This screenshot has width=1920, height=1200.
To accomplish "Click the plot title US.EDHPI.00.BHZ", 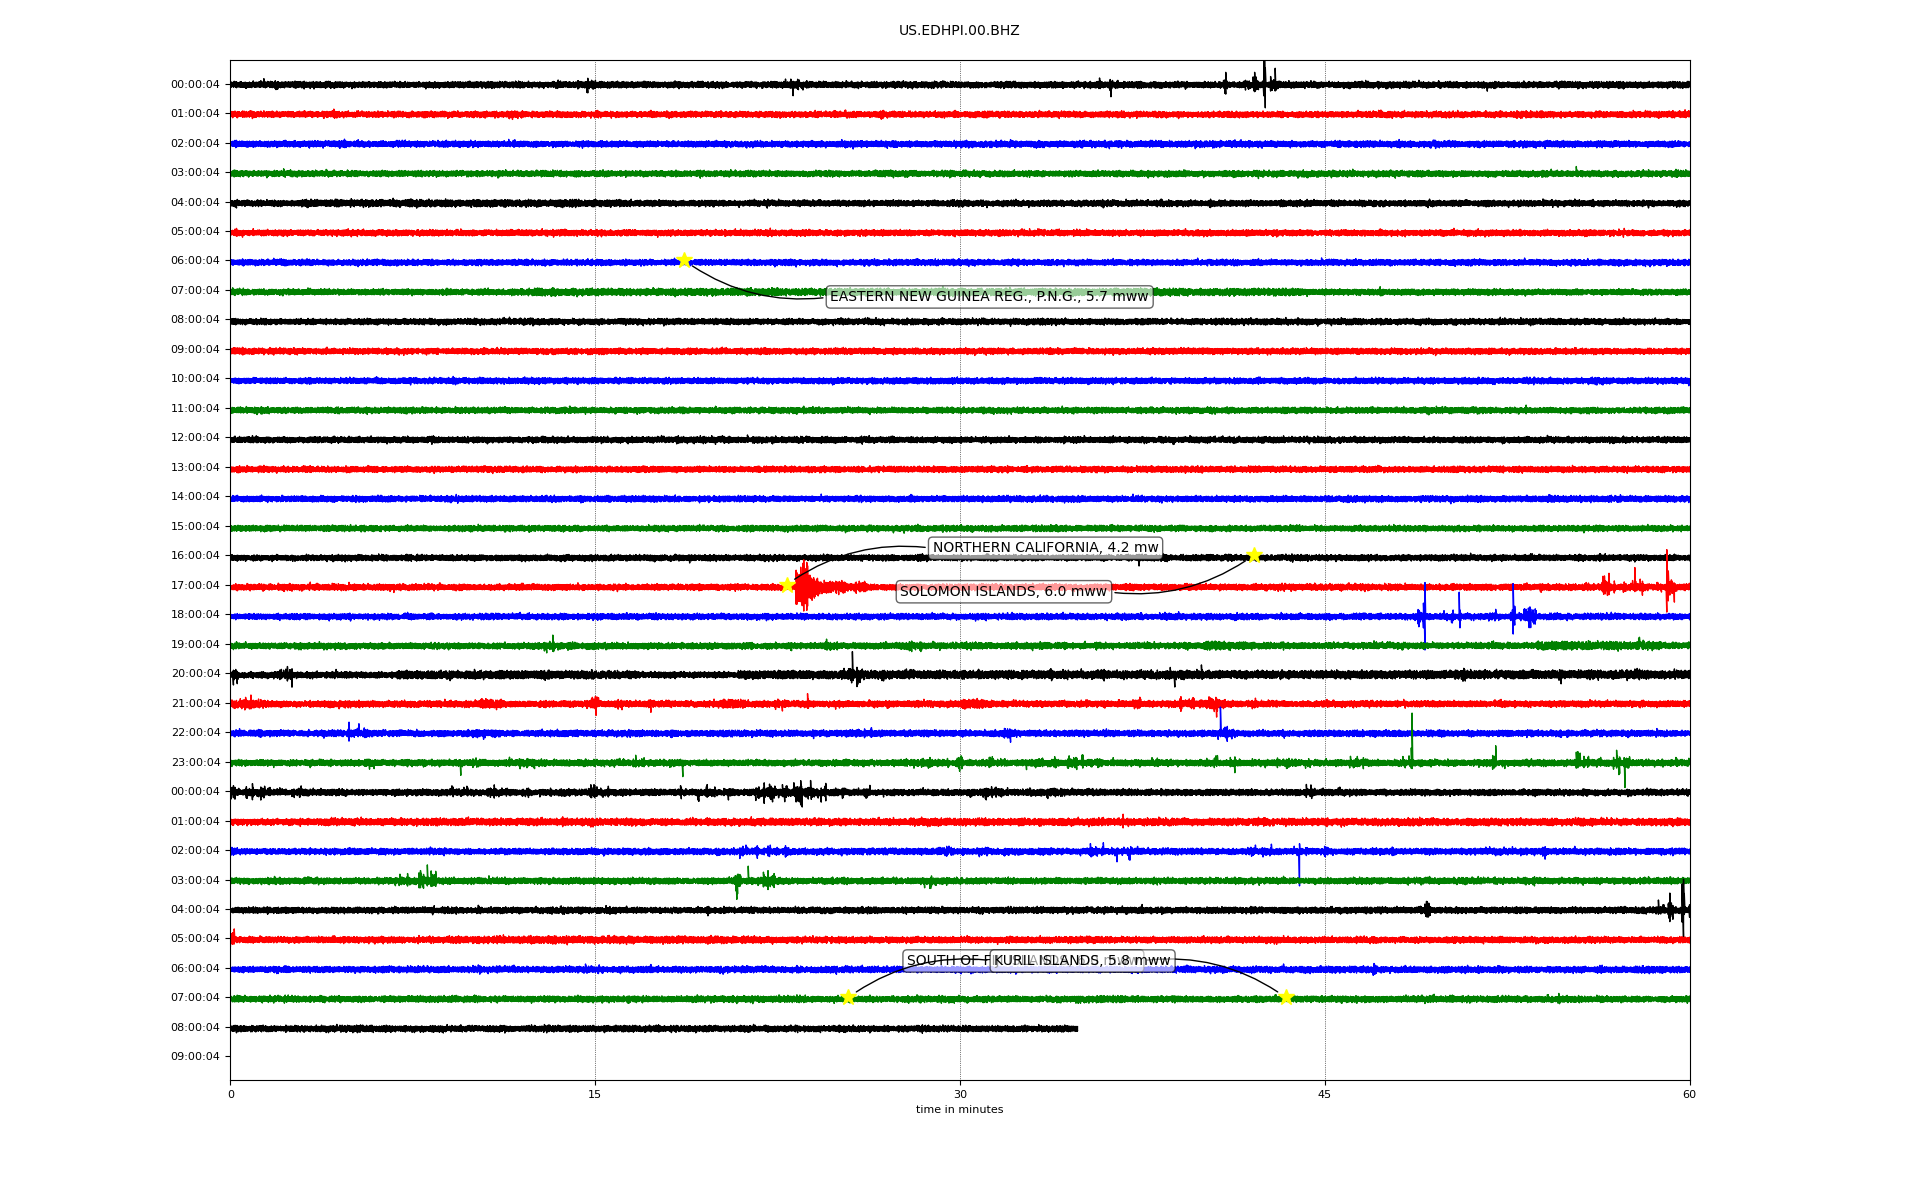I will [959, 31].
